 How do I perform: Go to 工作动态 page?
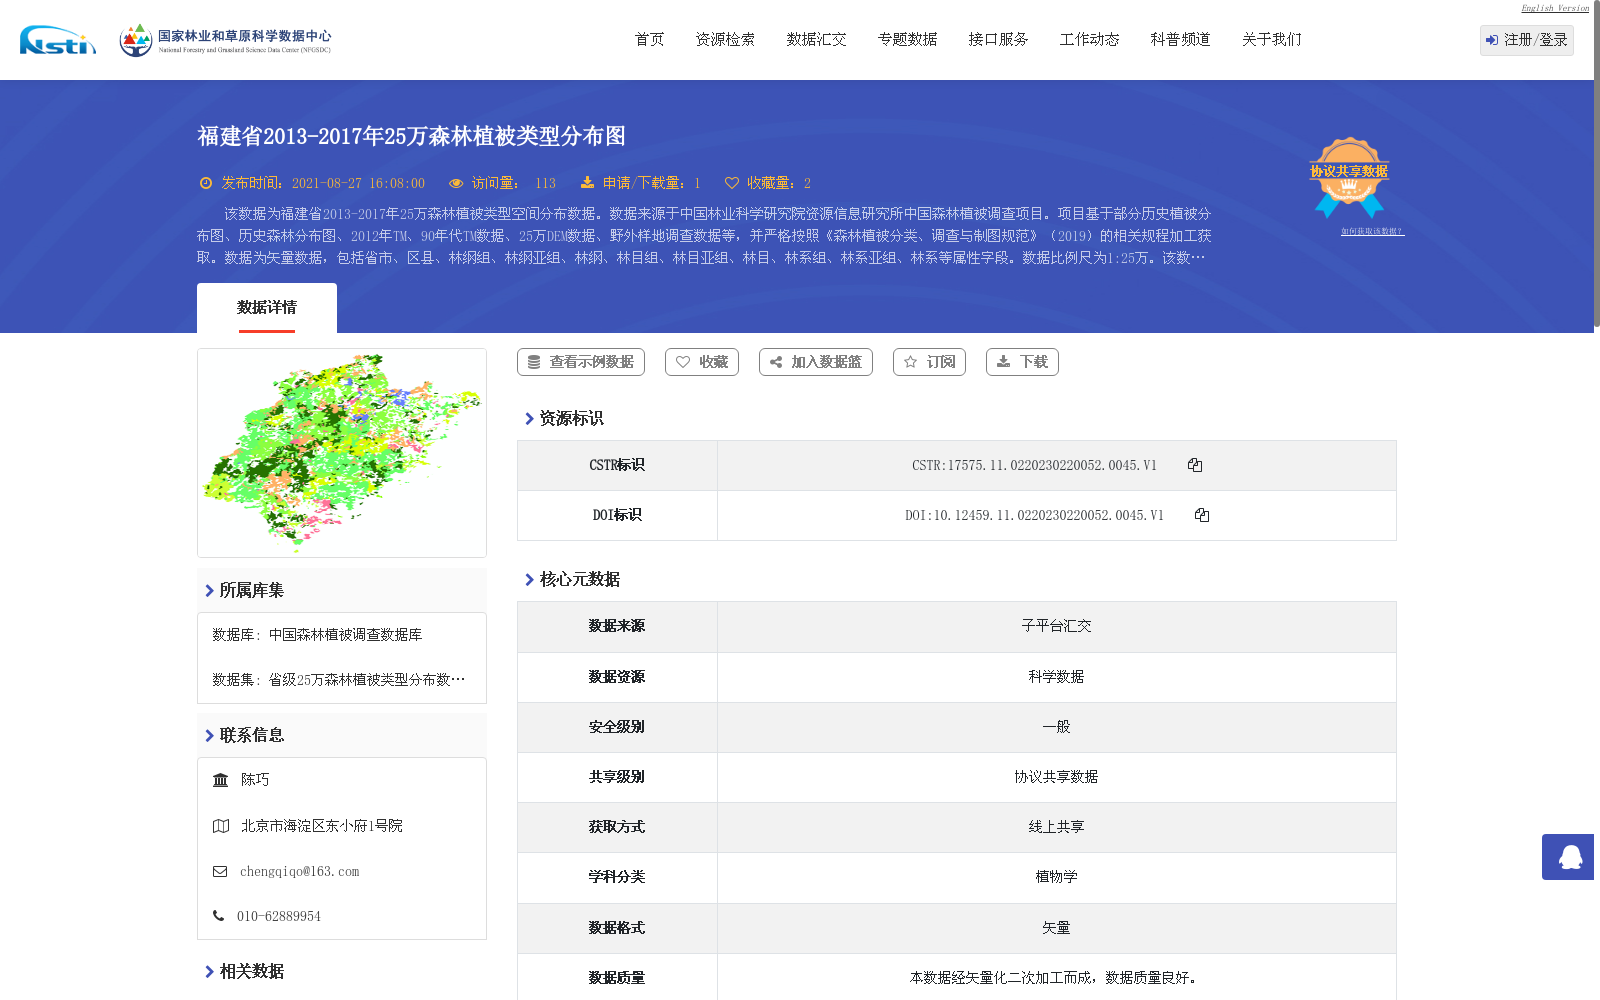pyautogui.click(x=1090, y=40)
